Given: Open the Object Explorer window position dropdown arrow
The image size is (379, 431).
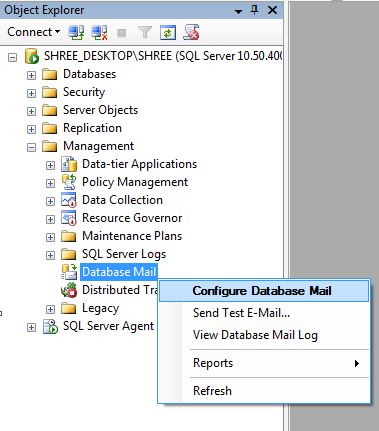Looking at the screenshot, I should [238, 11].
